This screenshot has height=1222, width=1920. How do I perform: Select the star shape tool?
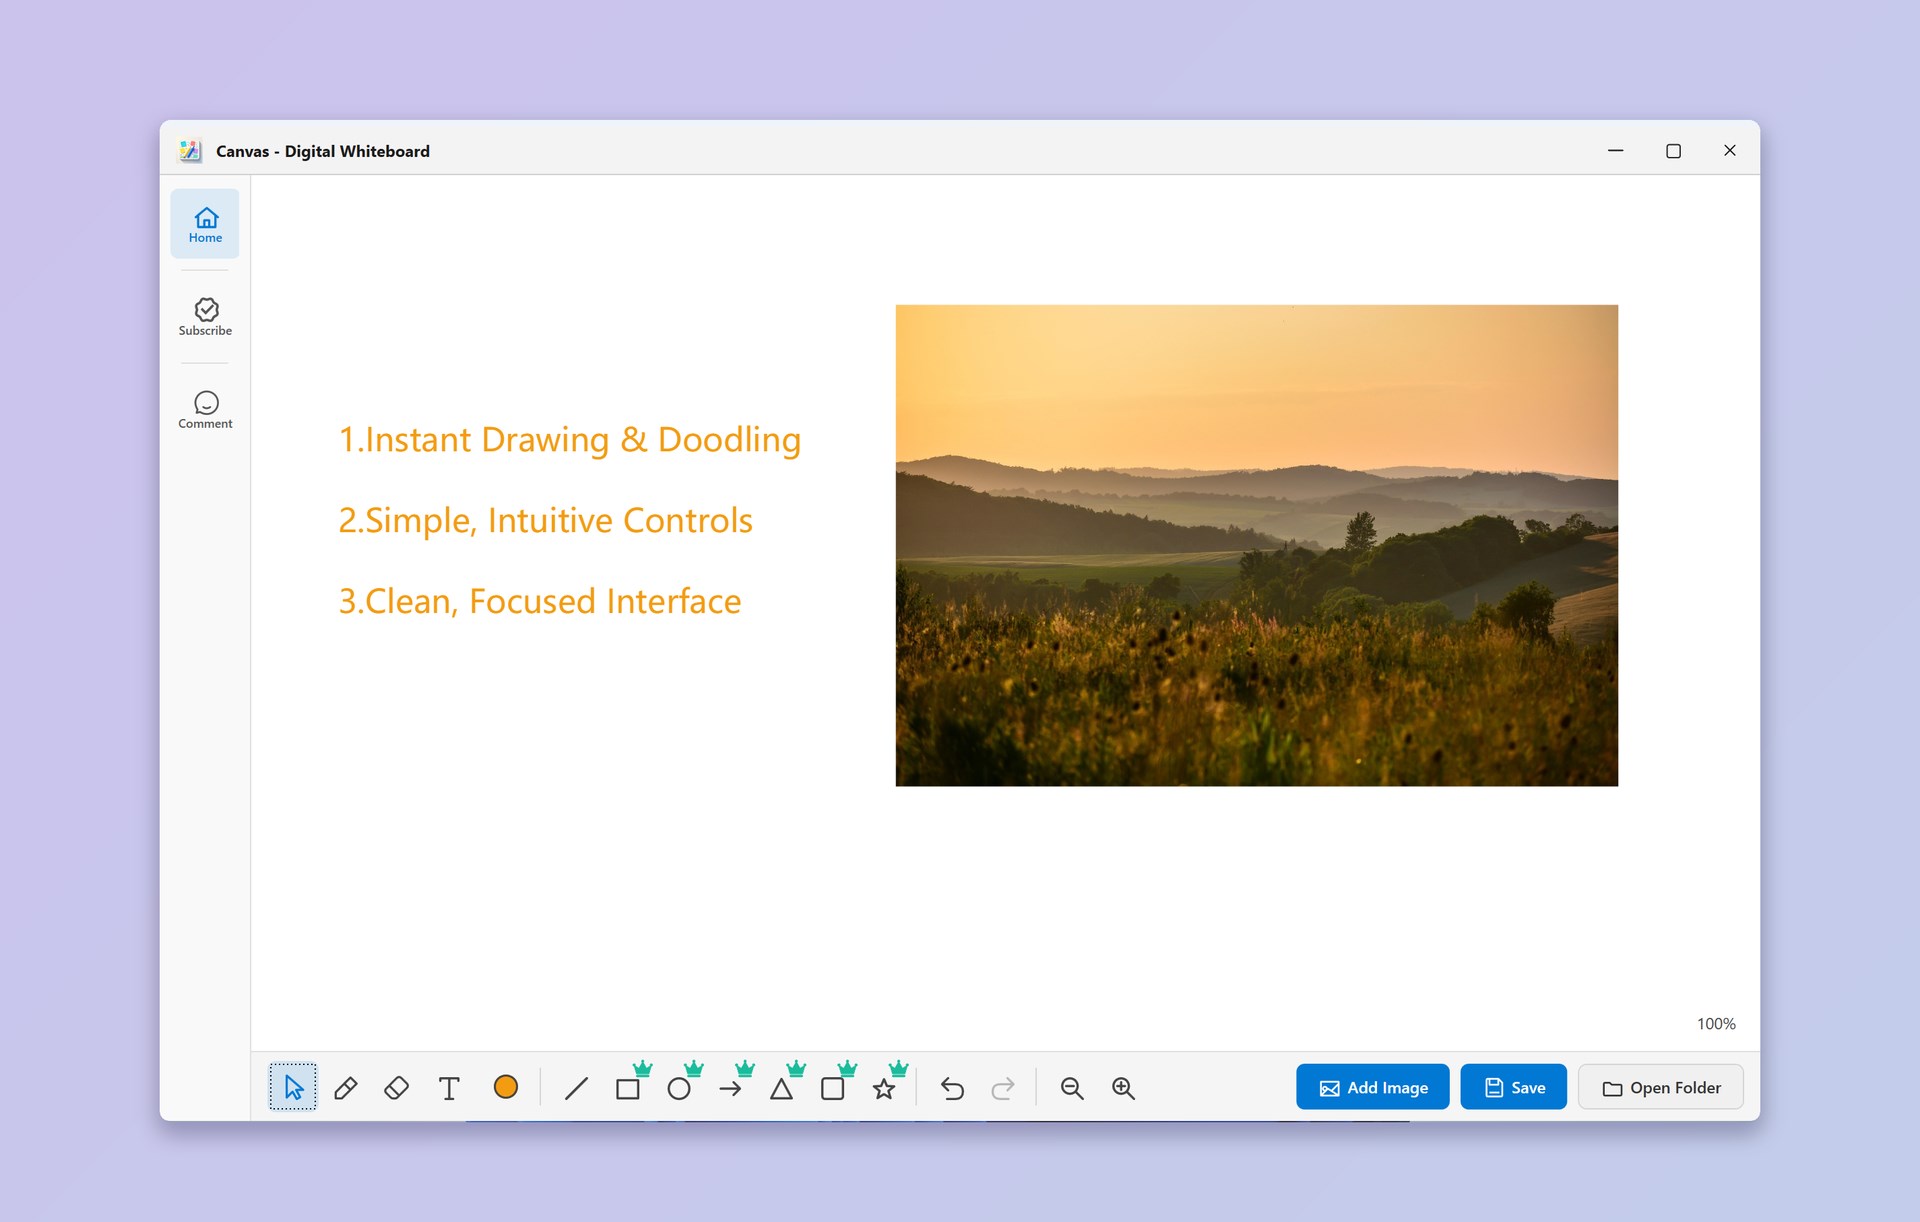[x=884, y=1088]
